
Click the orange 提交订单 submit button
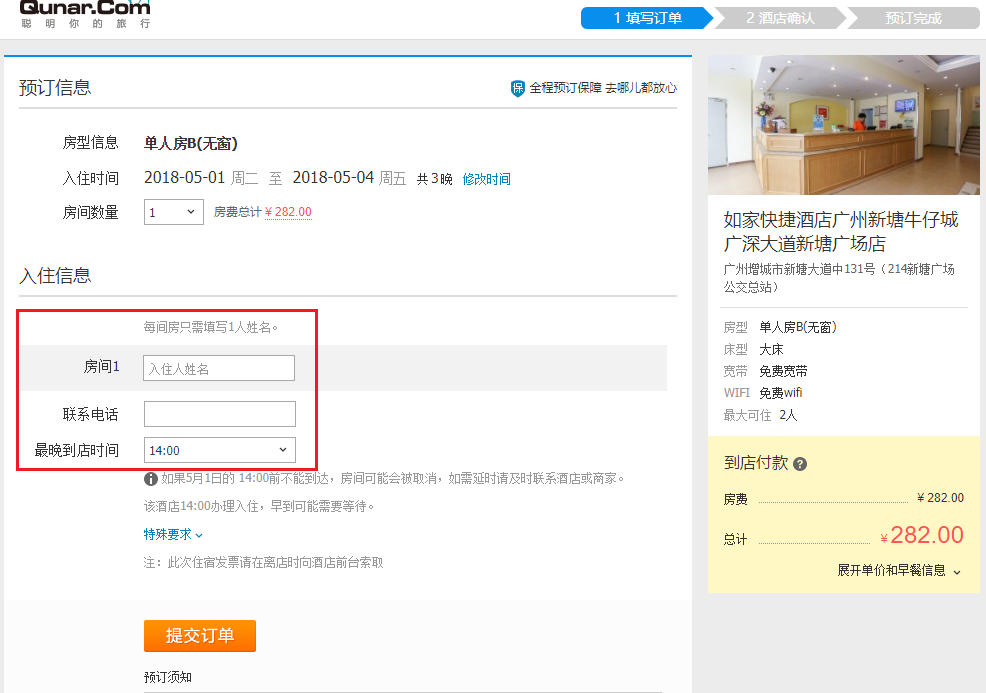[x=199, y=636]
